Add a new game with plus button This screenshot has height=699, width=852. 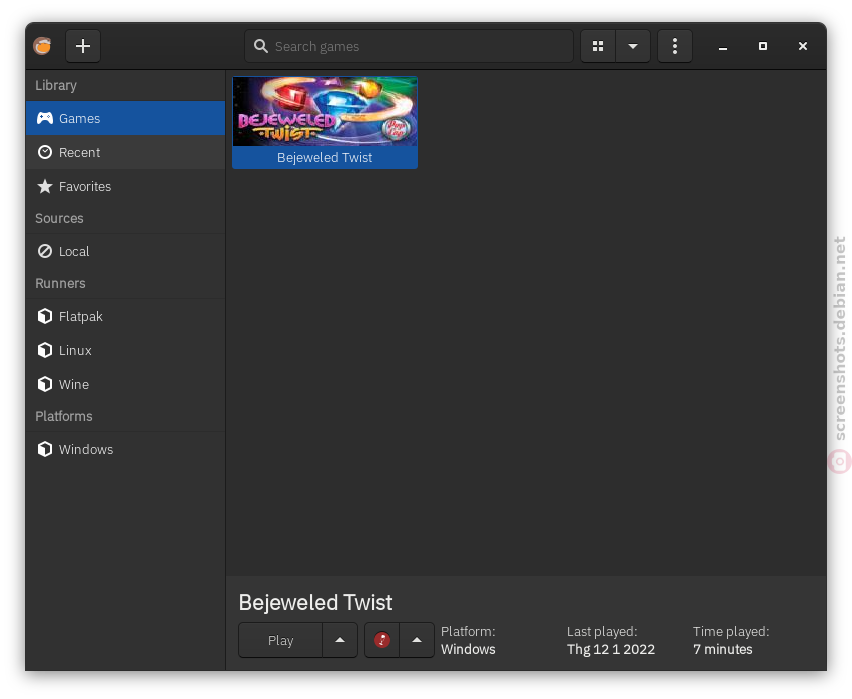[x=83, y=46]
